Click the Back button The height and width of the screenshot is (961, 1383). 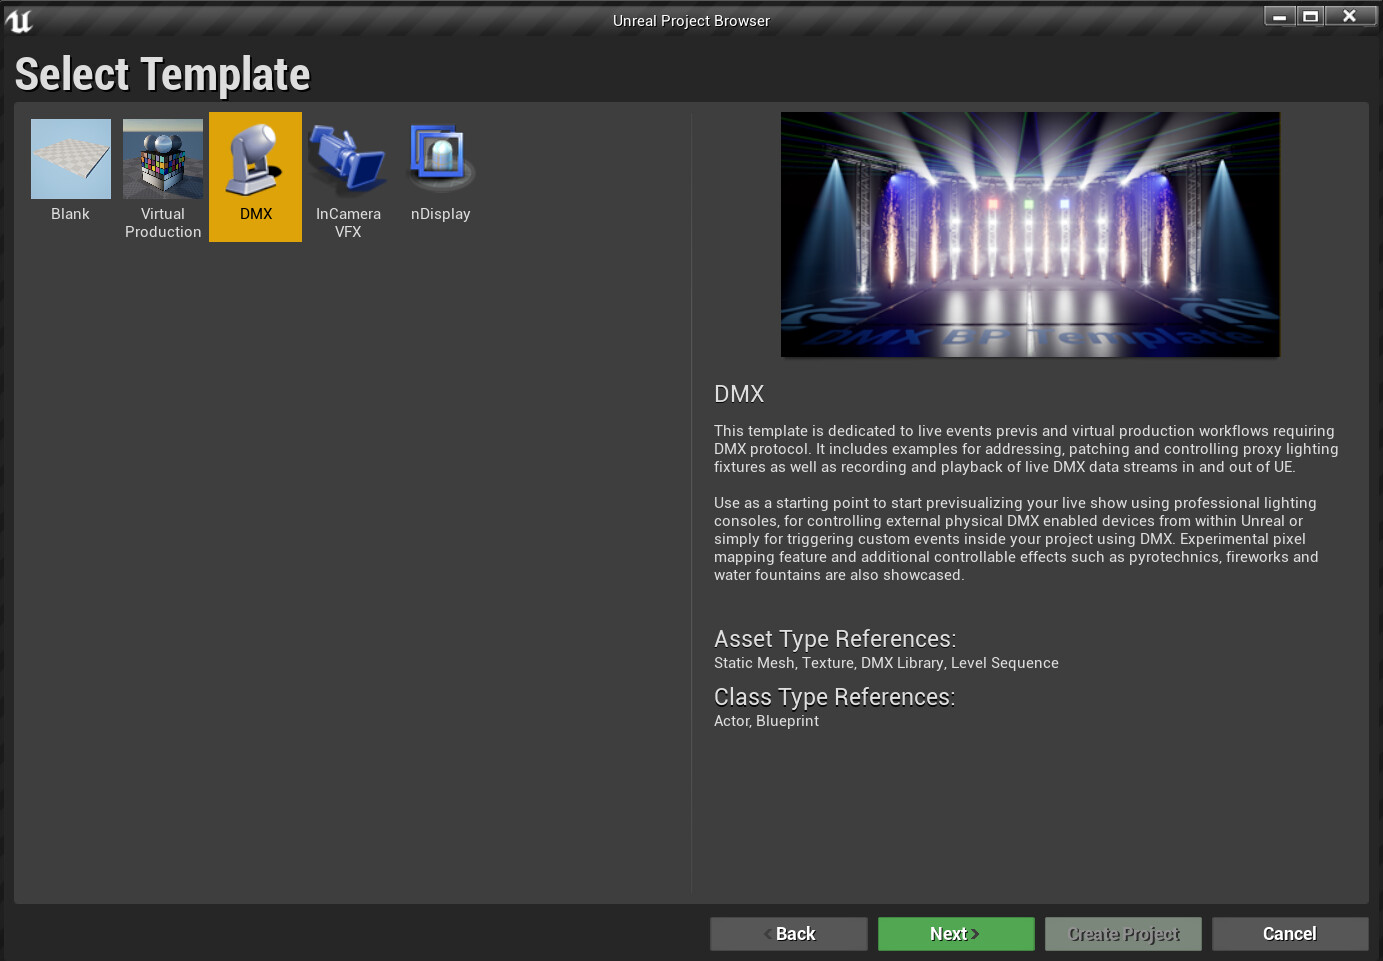[x=788, y=933]
